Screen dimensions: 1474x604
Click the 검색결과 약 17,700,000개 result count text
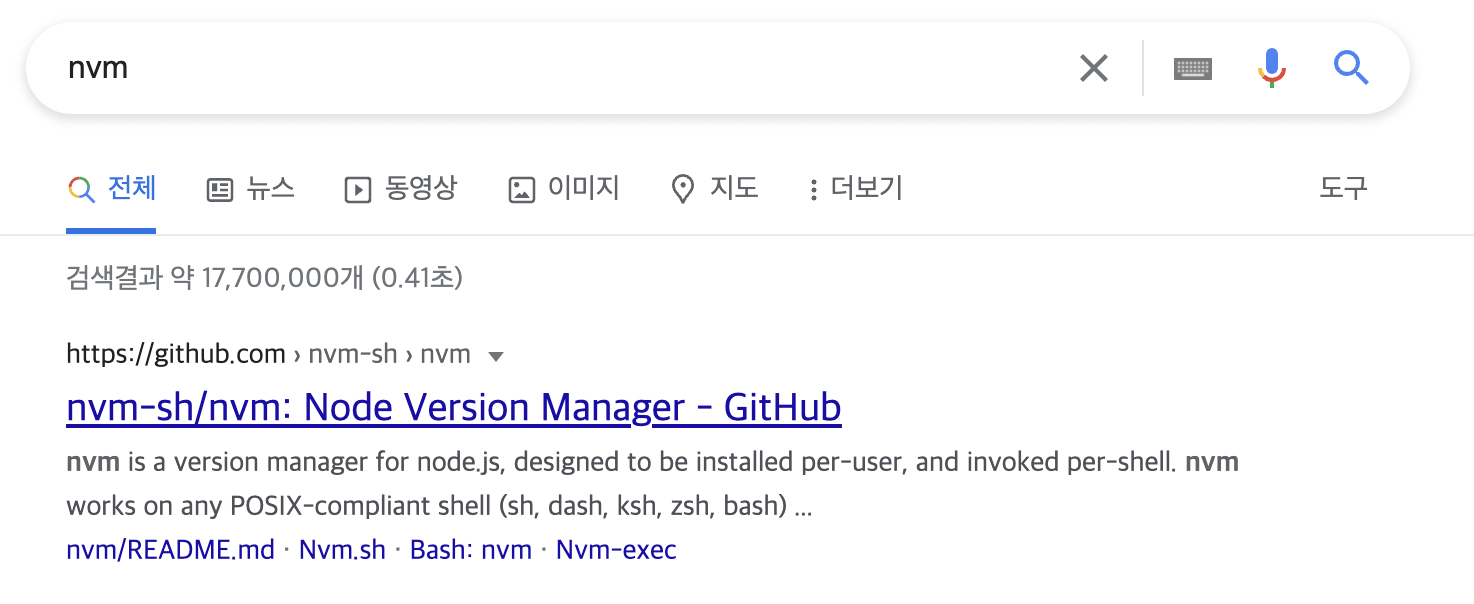(x=264, y=278)
